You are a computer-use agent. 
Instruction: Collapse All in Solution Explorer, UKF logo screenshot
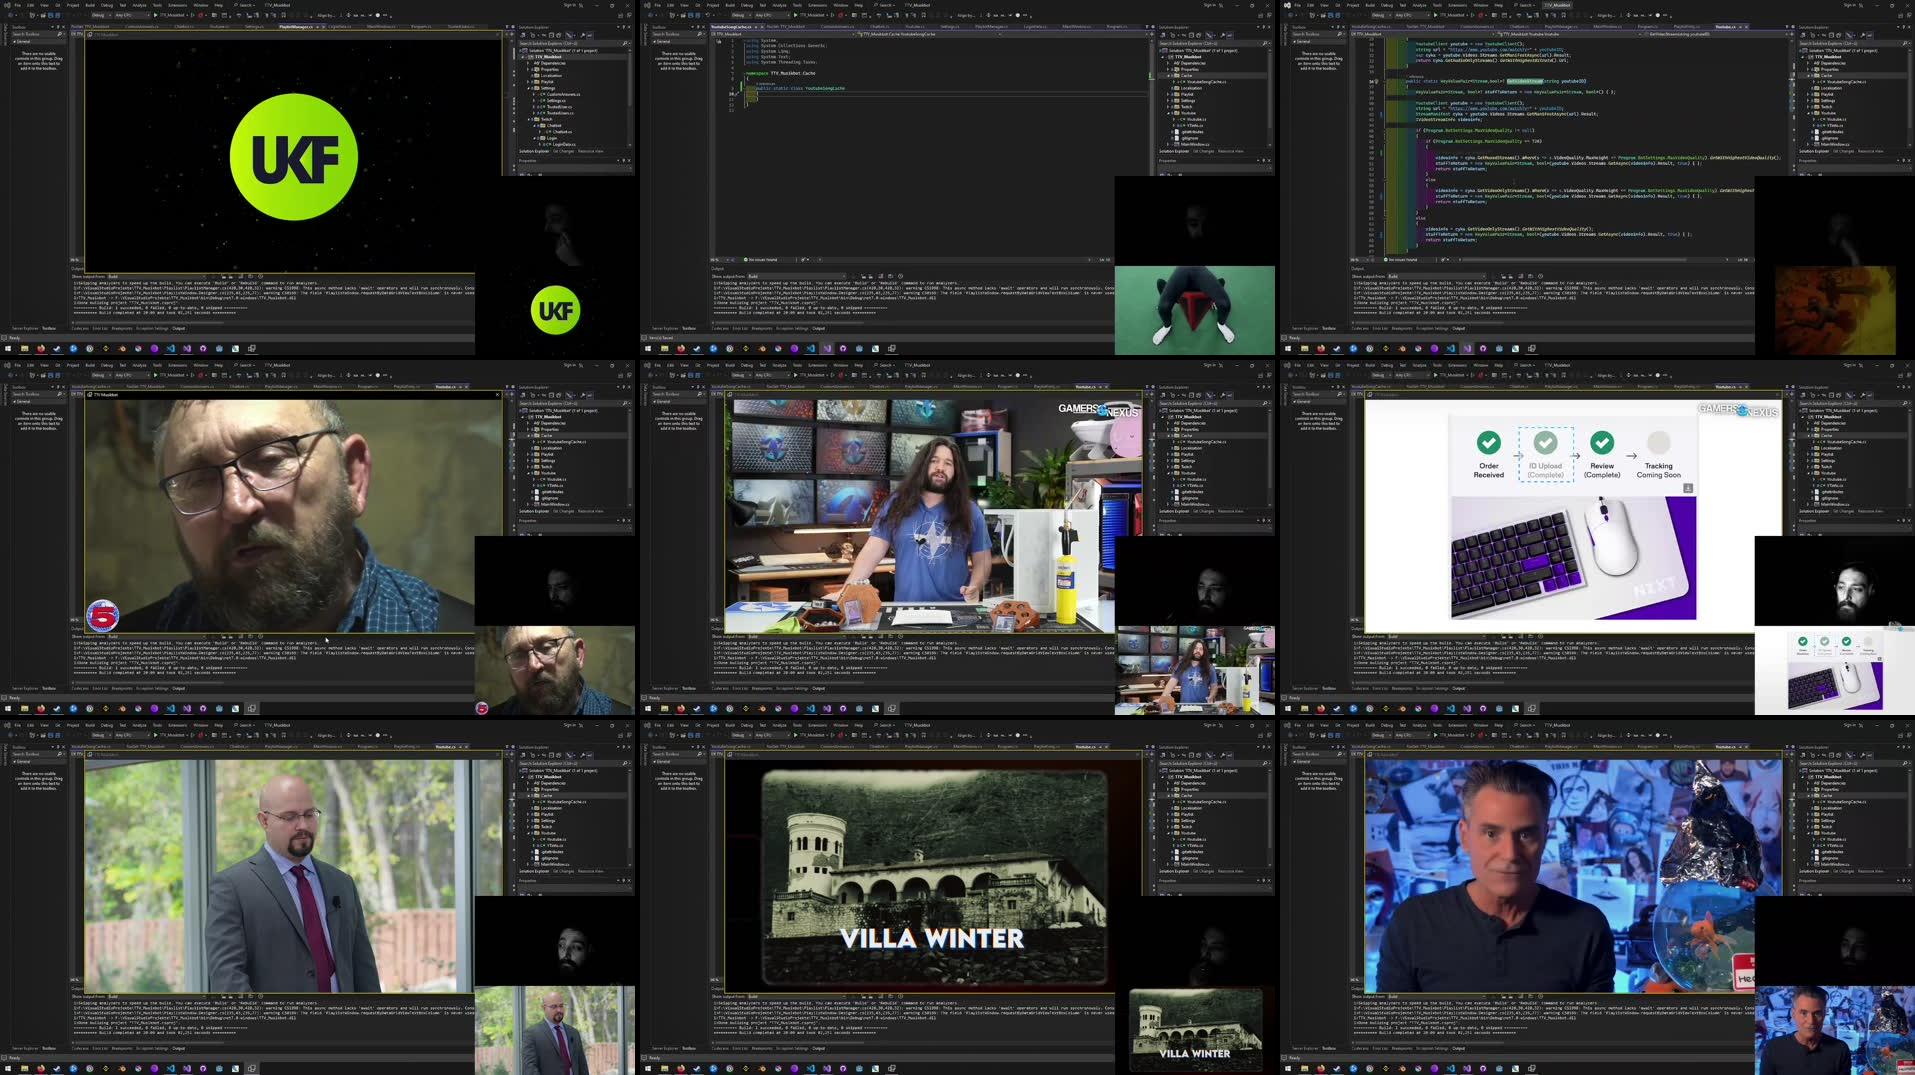(551, 35)
